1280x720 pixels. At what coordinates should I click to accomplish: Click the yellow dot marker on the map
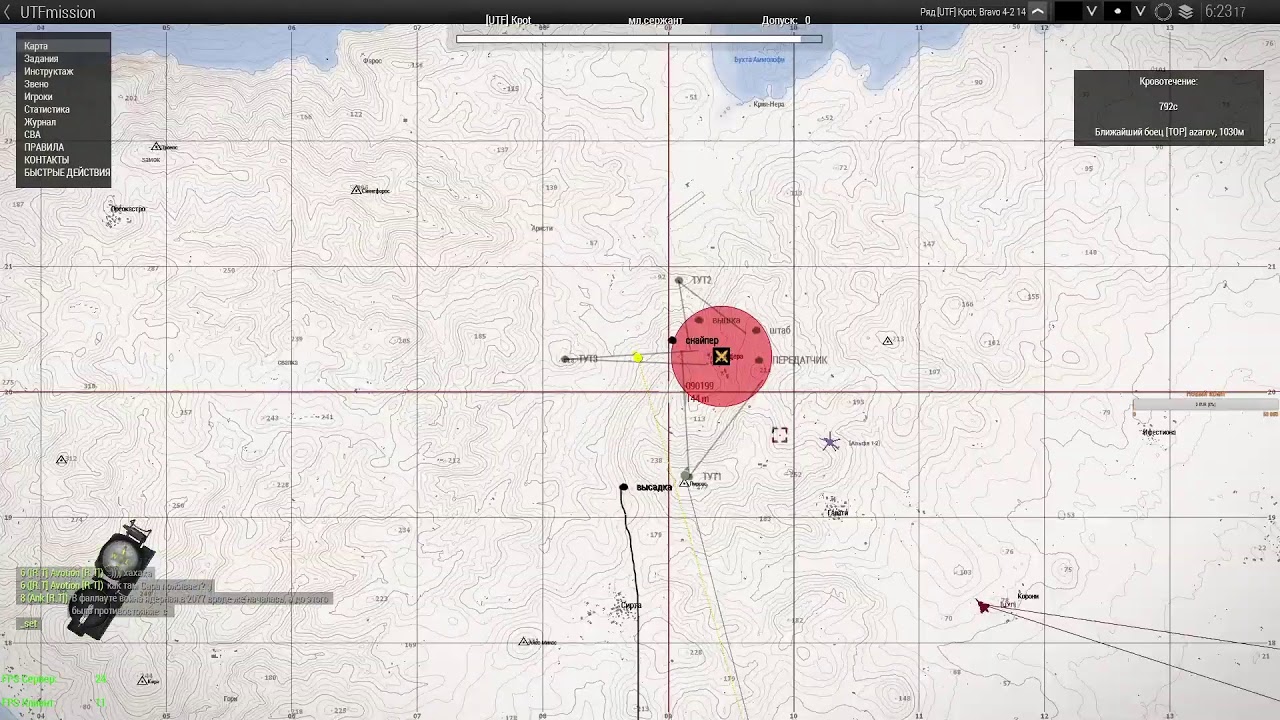637,357
